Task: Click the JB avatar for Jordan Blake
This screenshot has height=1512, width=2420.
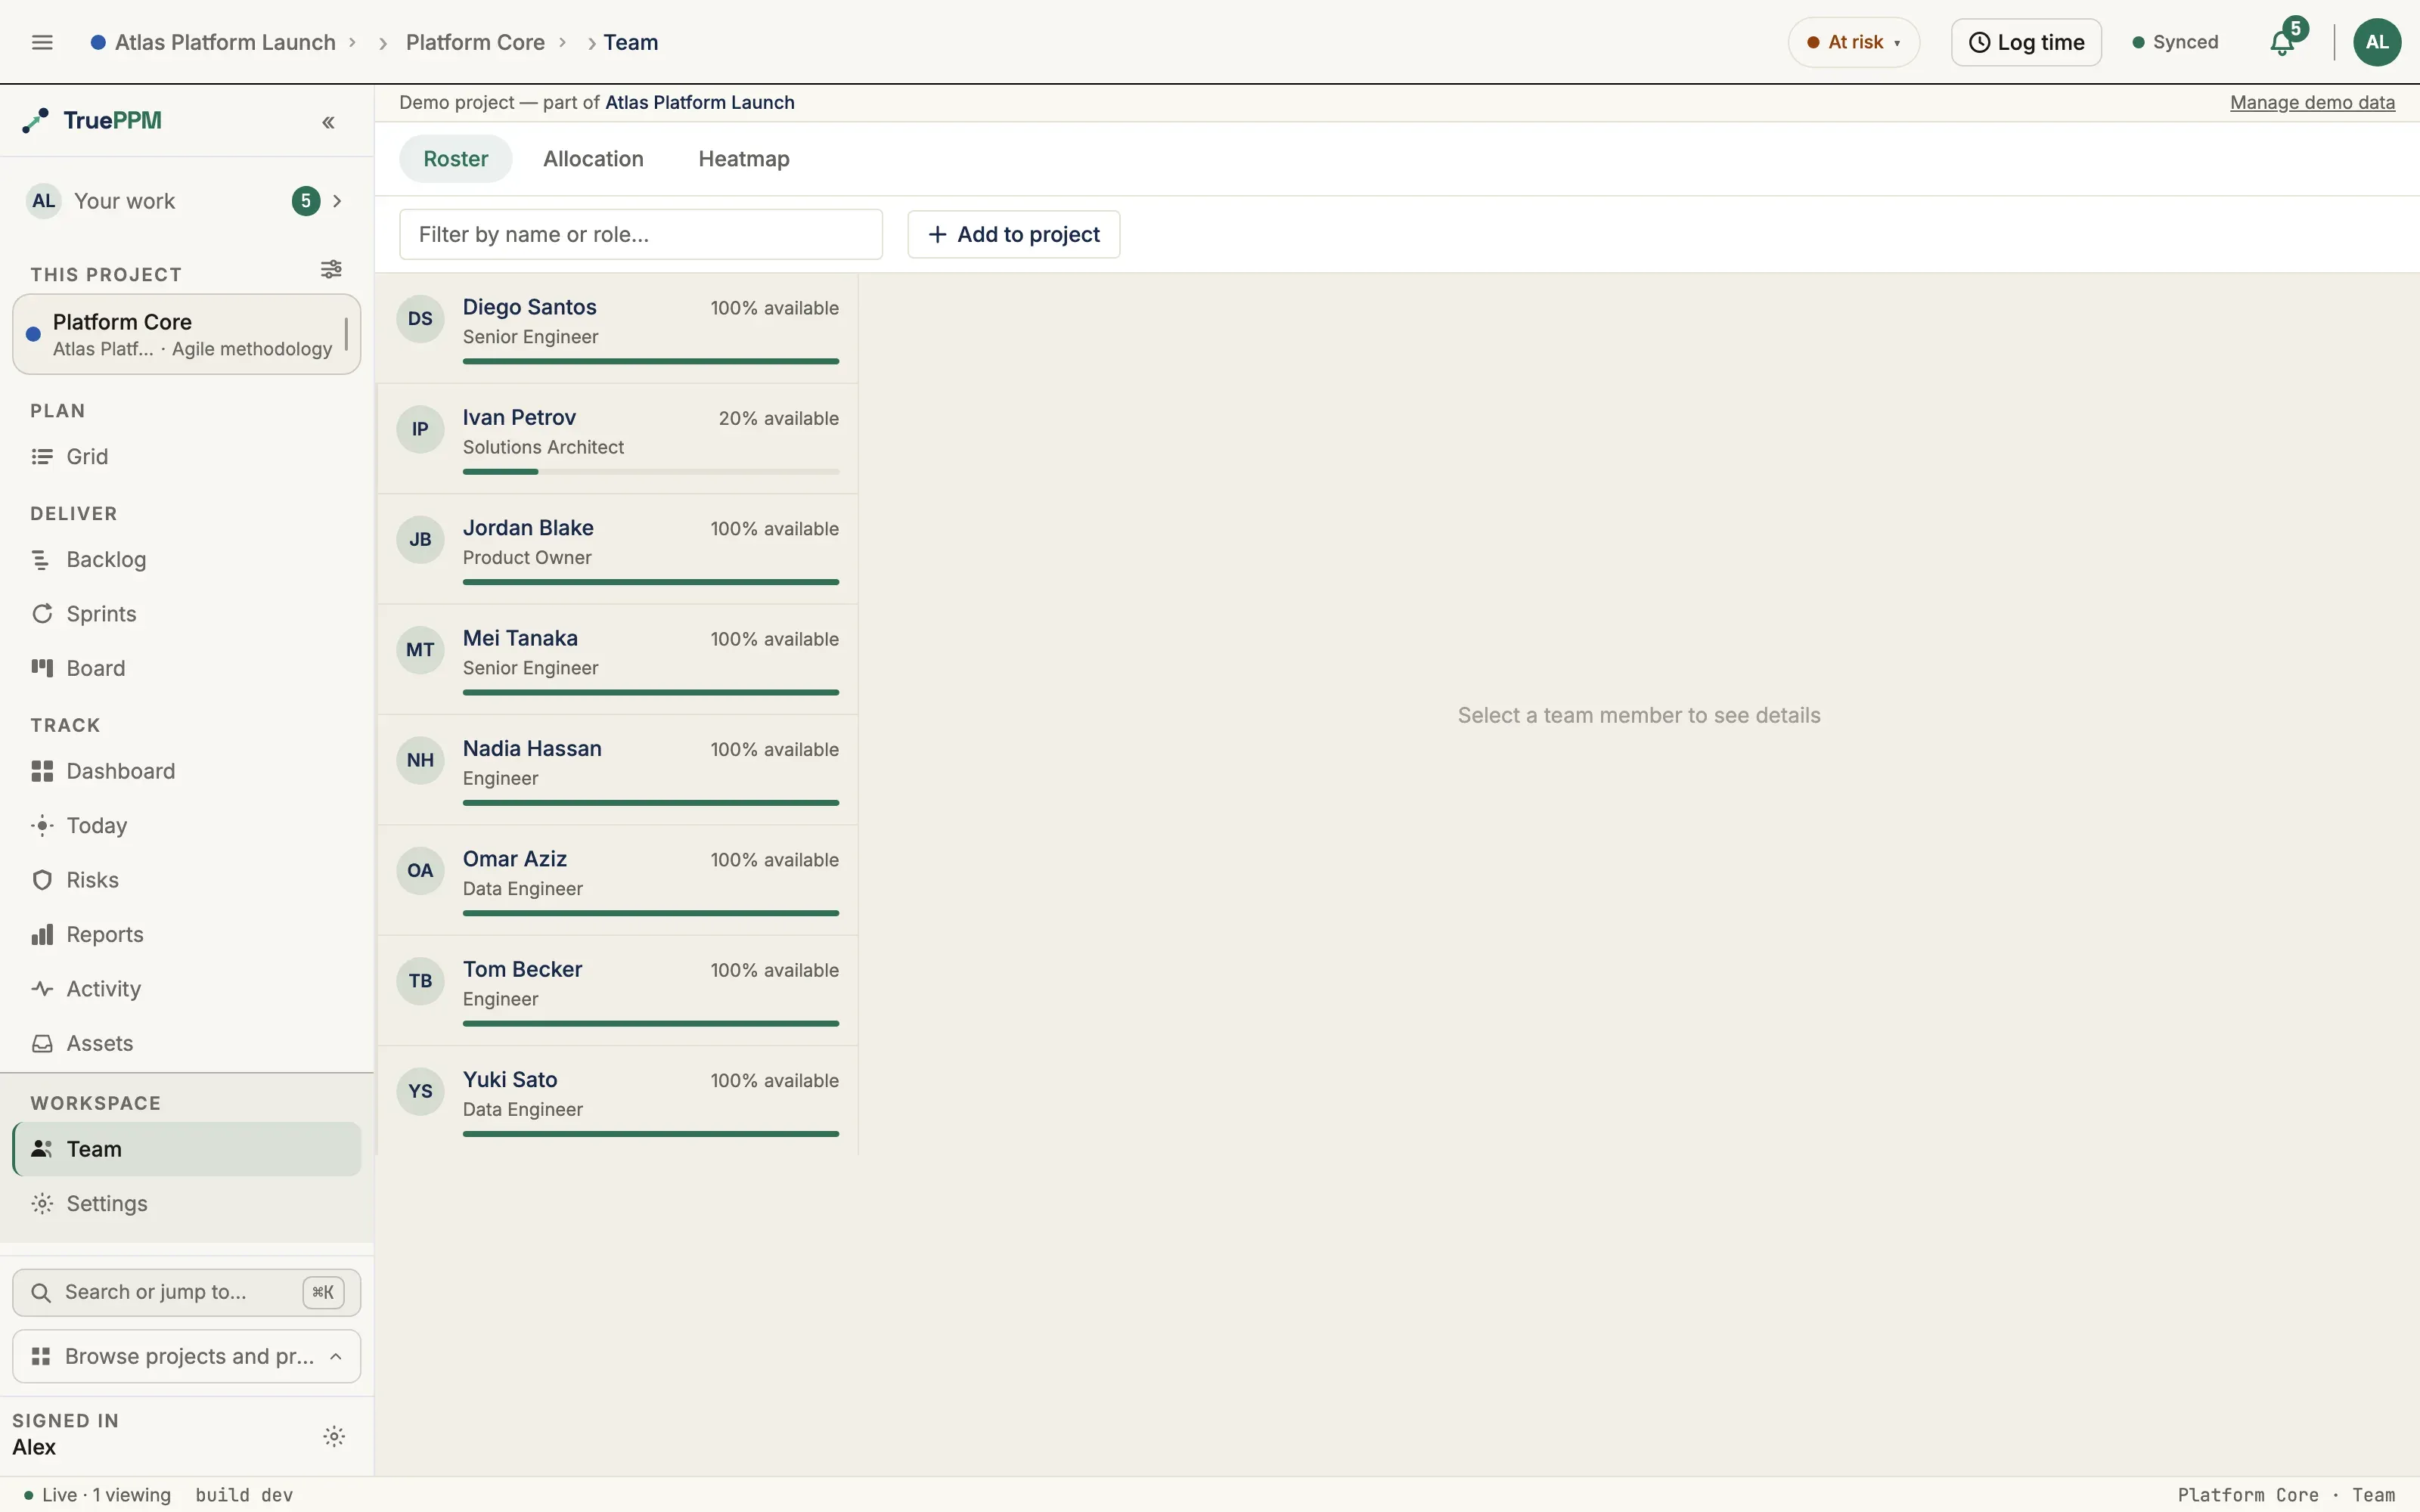Action: coord(420,540)
